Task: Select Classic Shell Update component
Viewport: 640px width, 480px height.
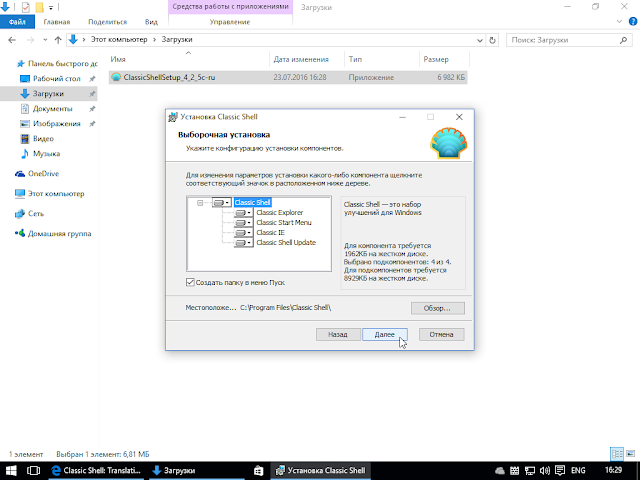Action: pos(286,242)
